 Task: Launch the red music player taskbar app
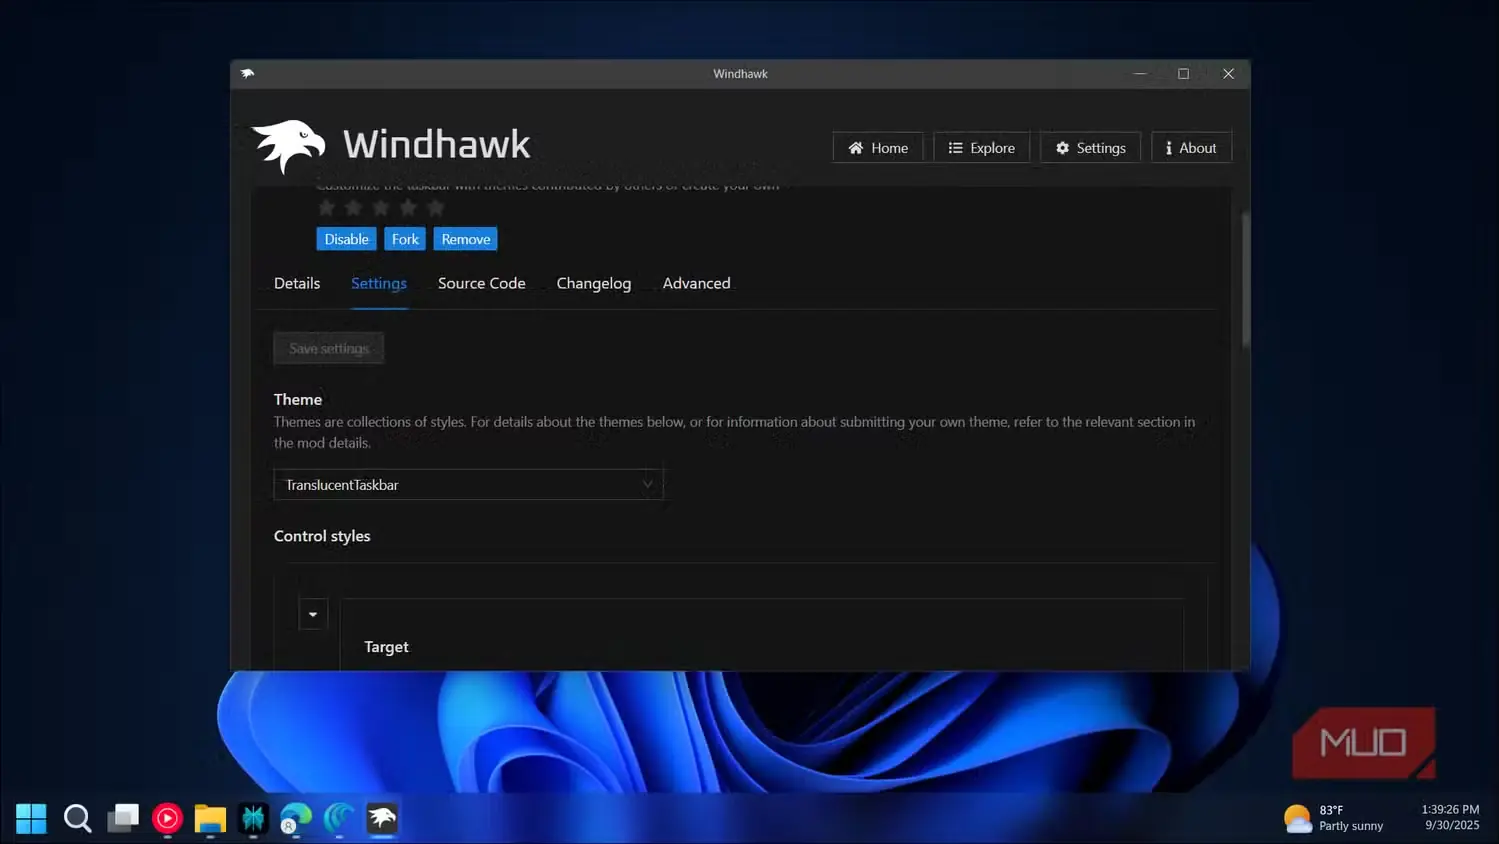(167, 818)
